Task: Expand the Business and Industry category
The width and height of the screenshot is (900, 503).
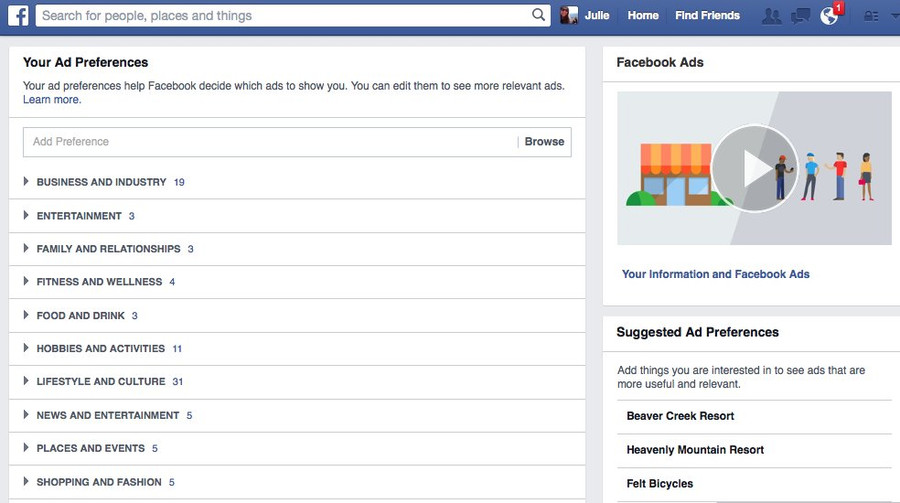Action: point(27,182)
